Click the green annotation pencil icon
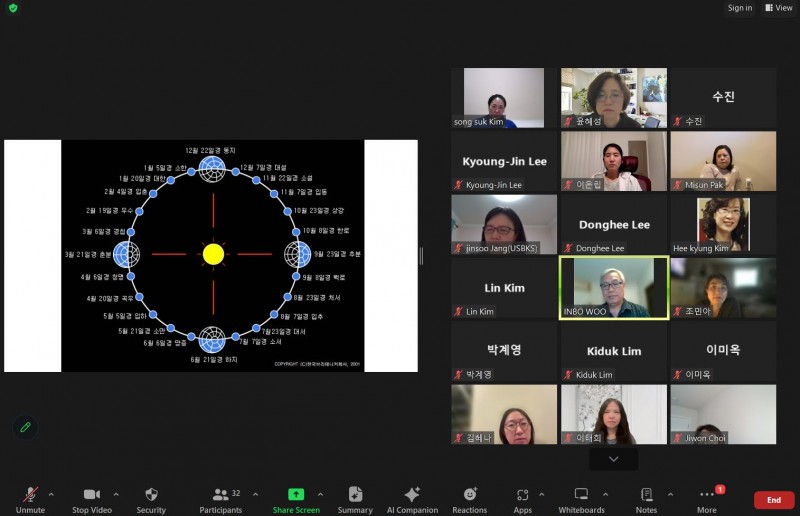 [26, 427]
